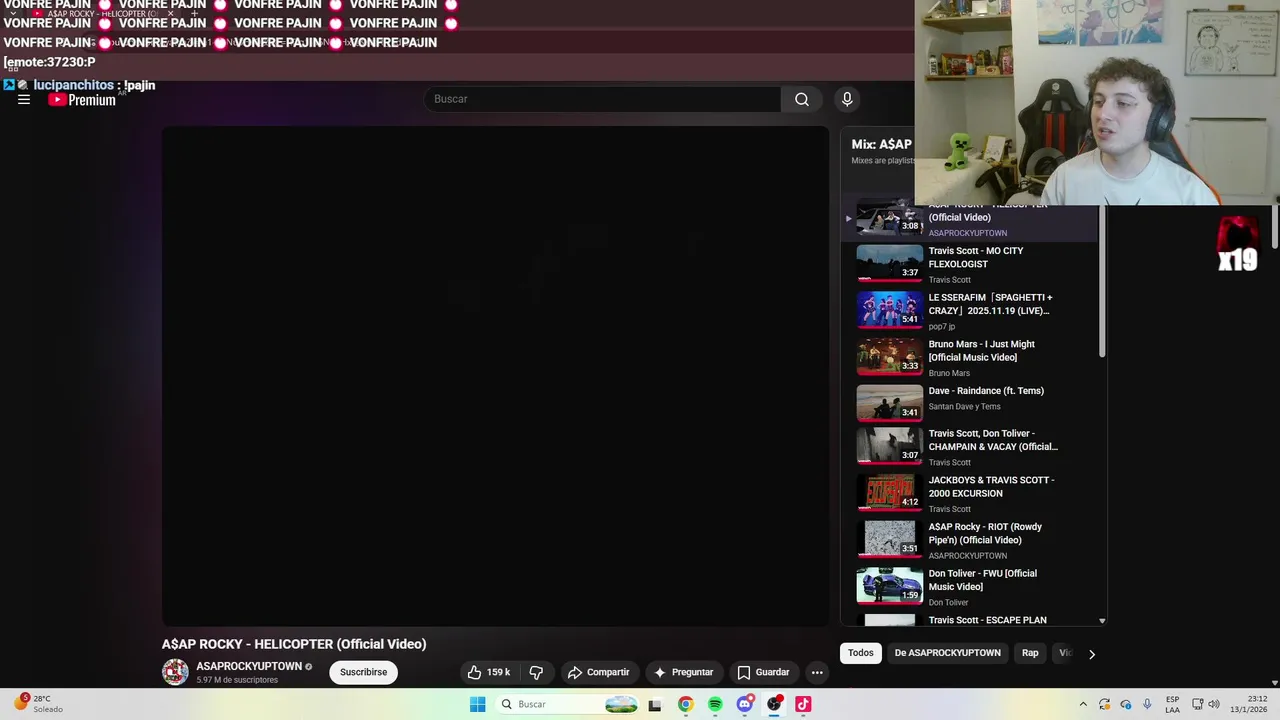Open OBS Studio from taskbar
Image resolution: width=1280 pixels, height=720 pixels.
tap(774, 704)
